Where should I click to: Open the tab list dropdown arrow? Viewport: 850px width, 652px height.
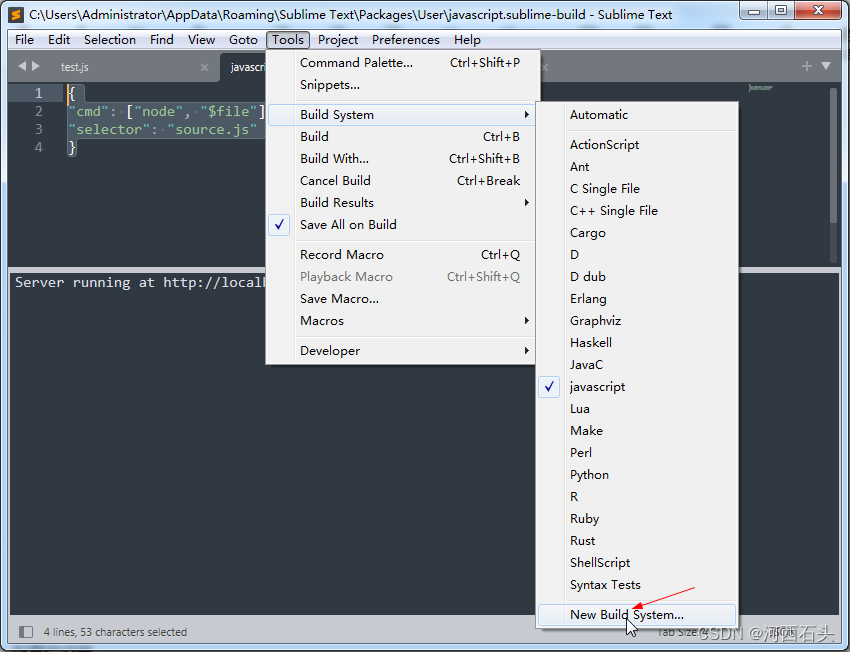[x=826, y=66]
